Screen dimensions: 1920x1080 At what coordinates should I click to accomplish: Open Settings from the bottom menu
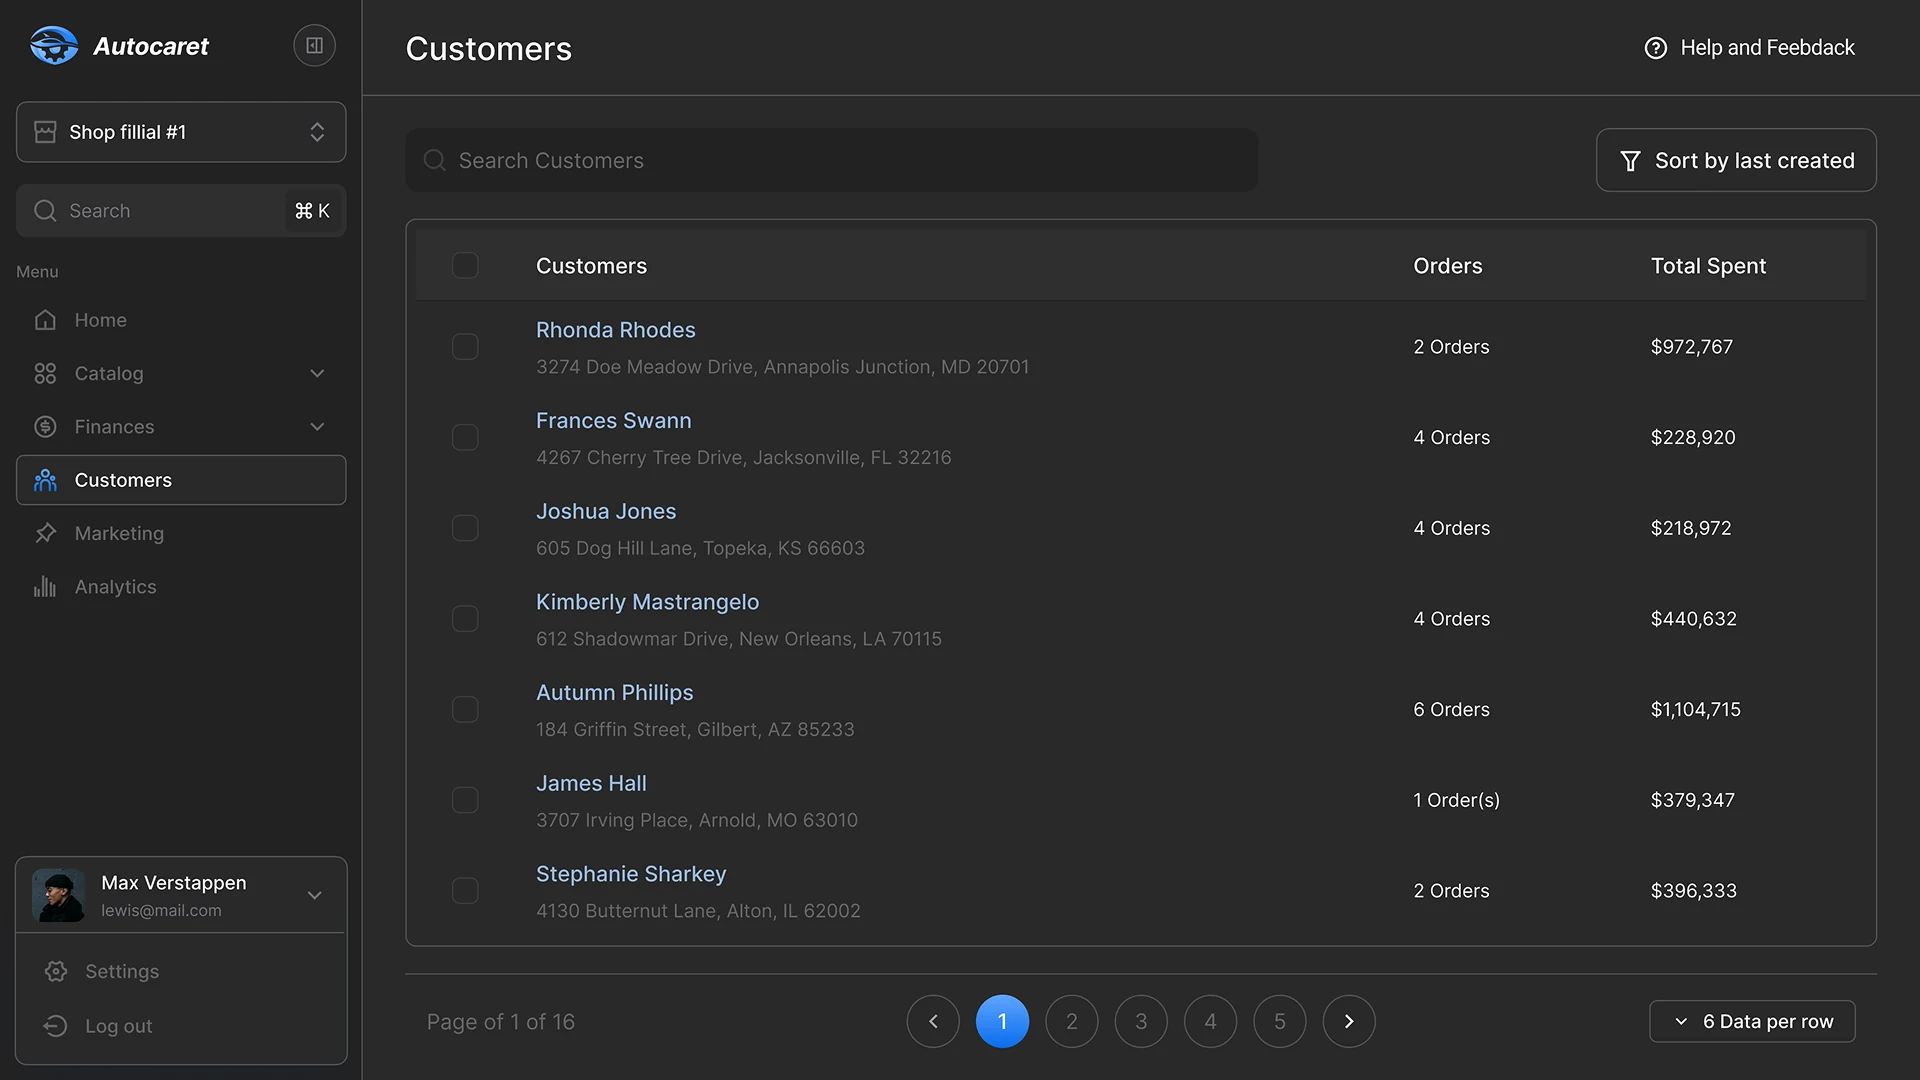click(121, 970)
